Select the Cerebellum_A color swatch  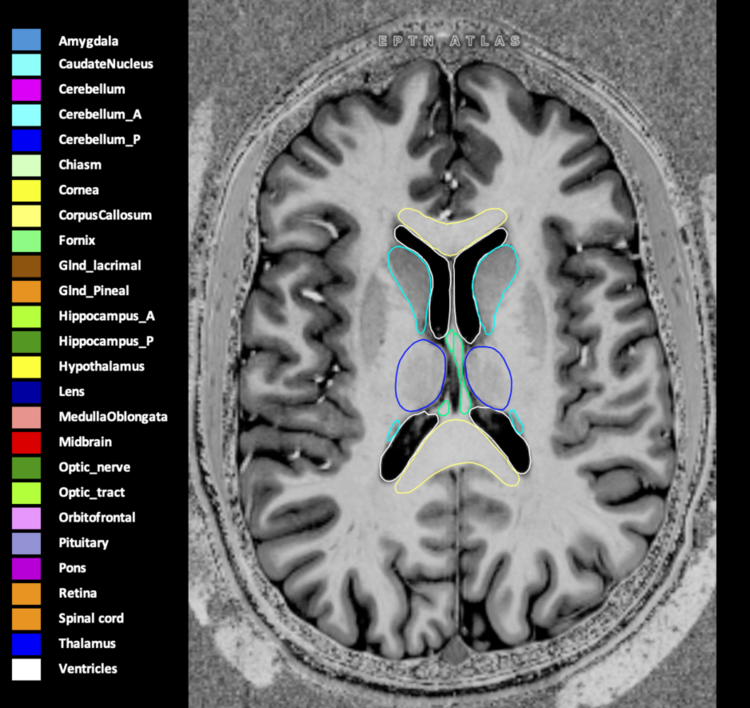[x=26, y=115]
